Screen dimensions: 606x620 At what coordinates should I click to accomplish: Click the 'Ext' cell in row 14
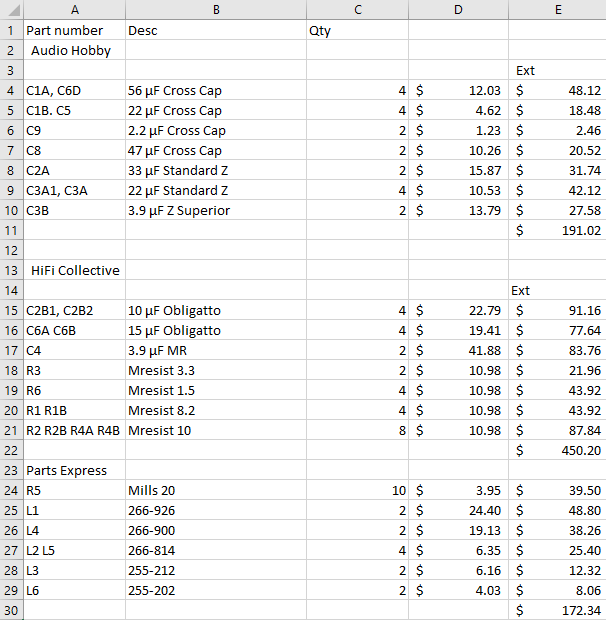click(x=557, y=290)
